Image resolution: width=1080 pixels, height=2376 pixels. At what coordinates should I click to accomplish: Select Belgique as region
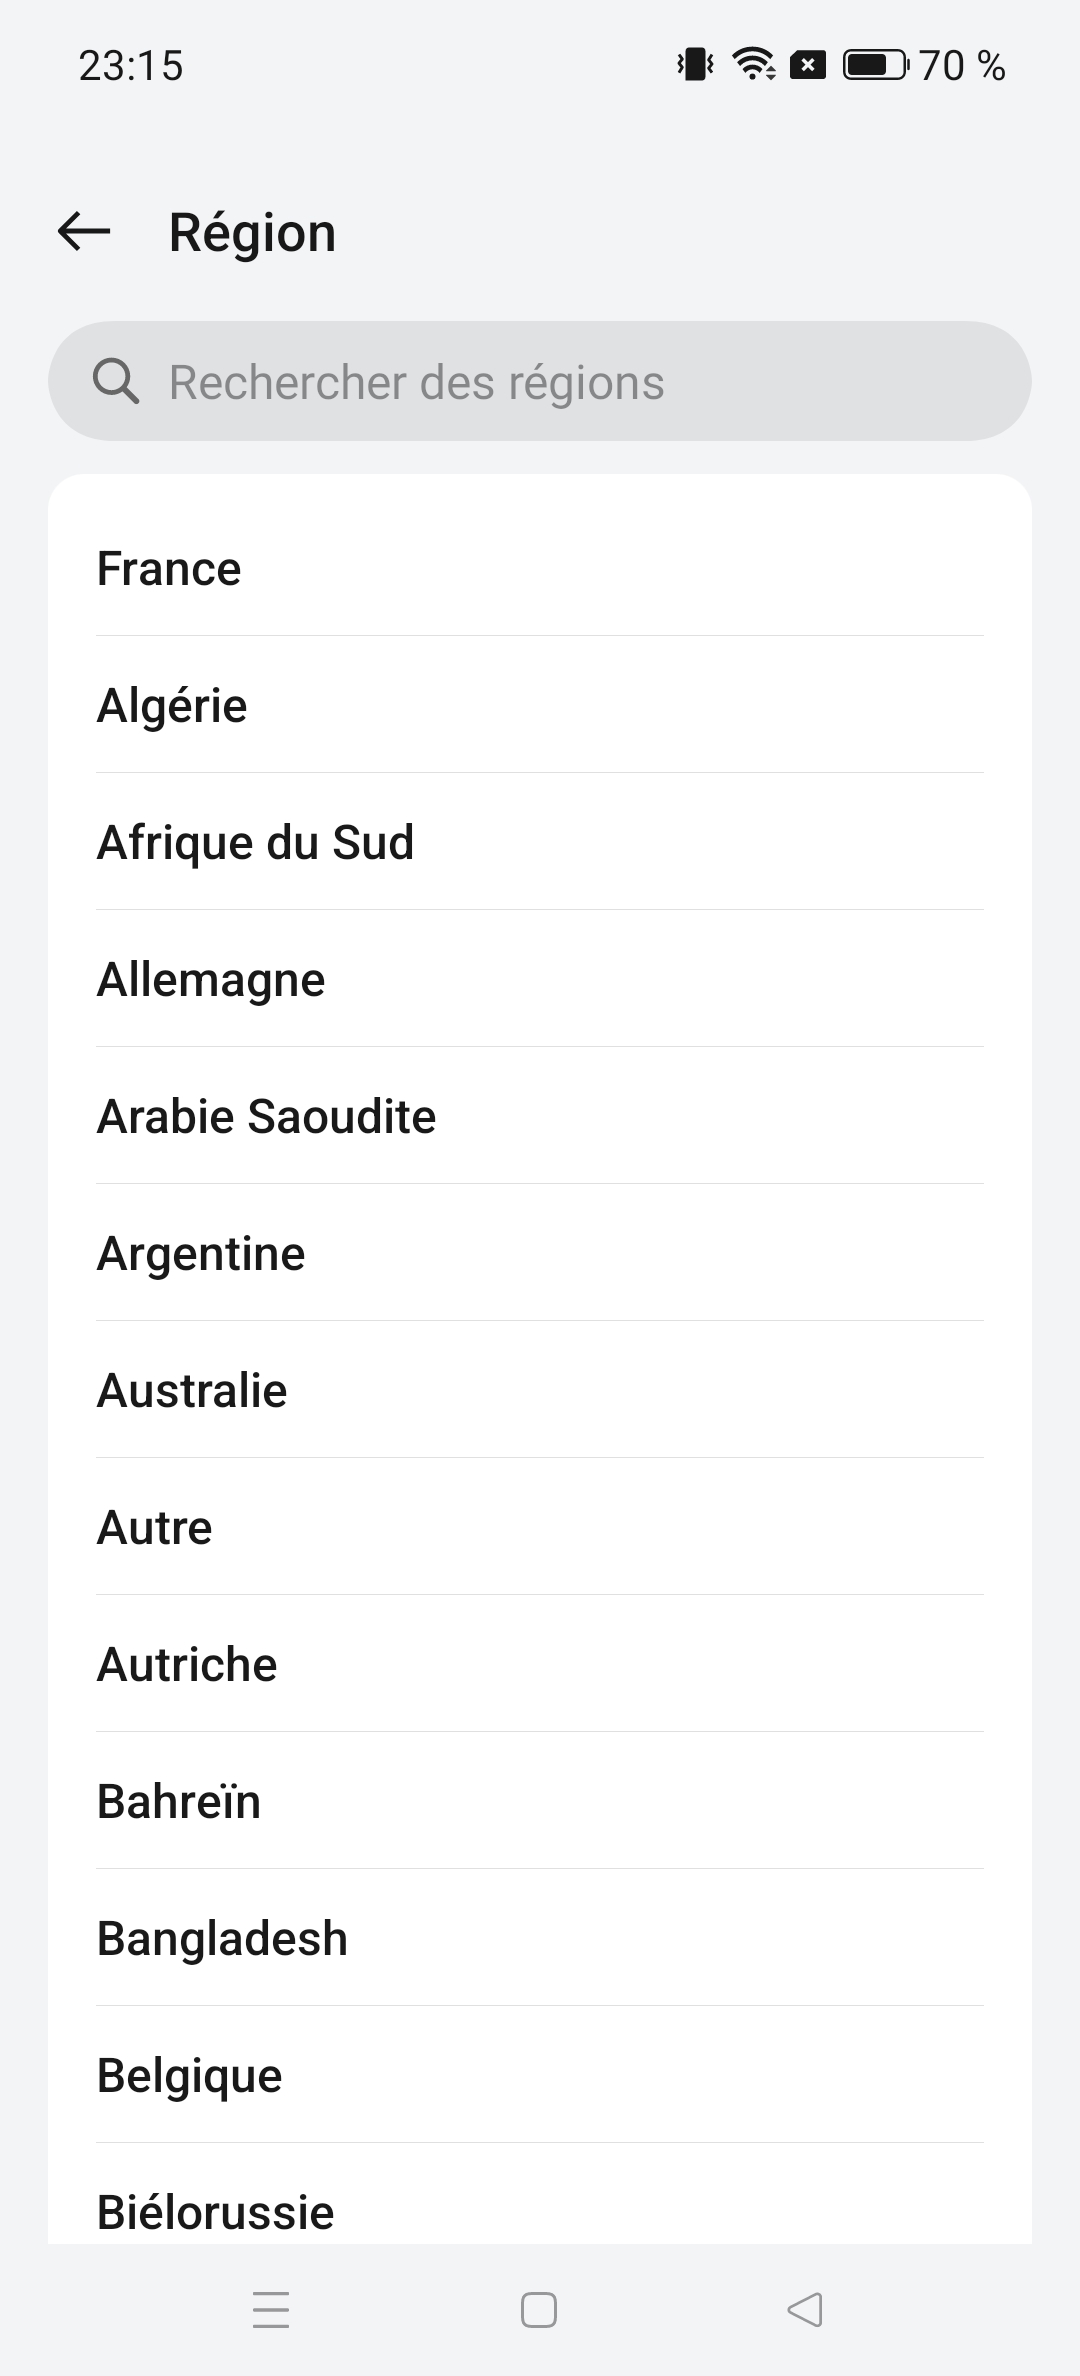(540, 2075)
